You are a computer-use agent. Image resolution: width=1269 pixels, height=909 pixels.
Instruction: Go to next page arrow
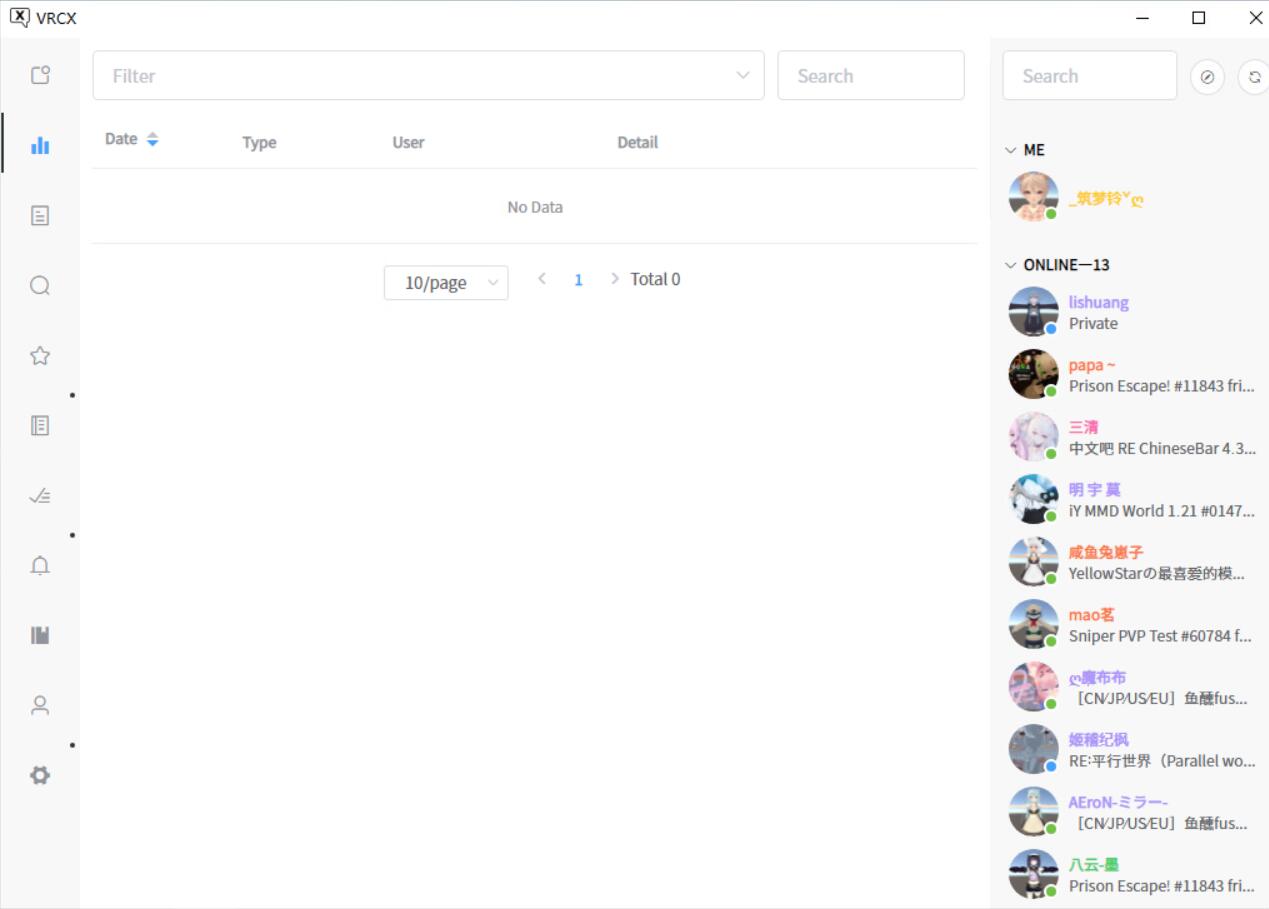[x=614, y=279]
